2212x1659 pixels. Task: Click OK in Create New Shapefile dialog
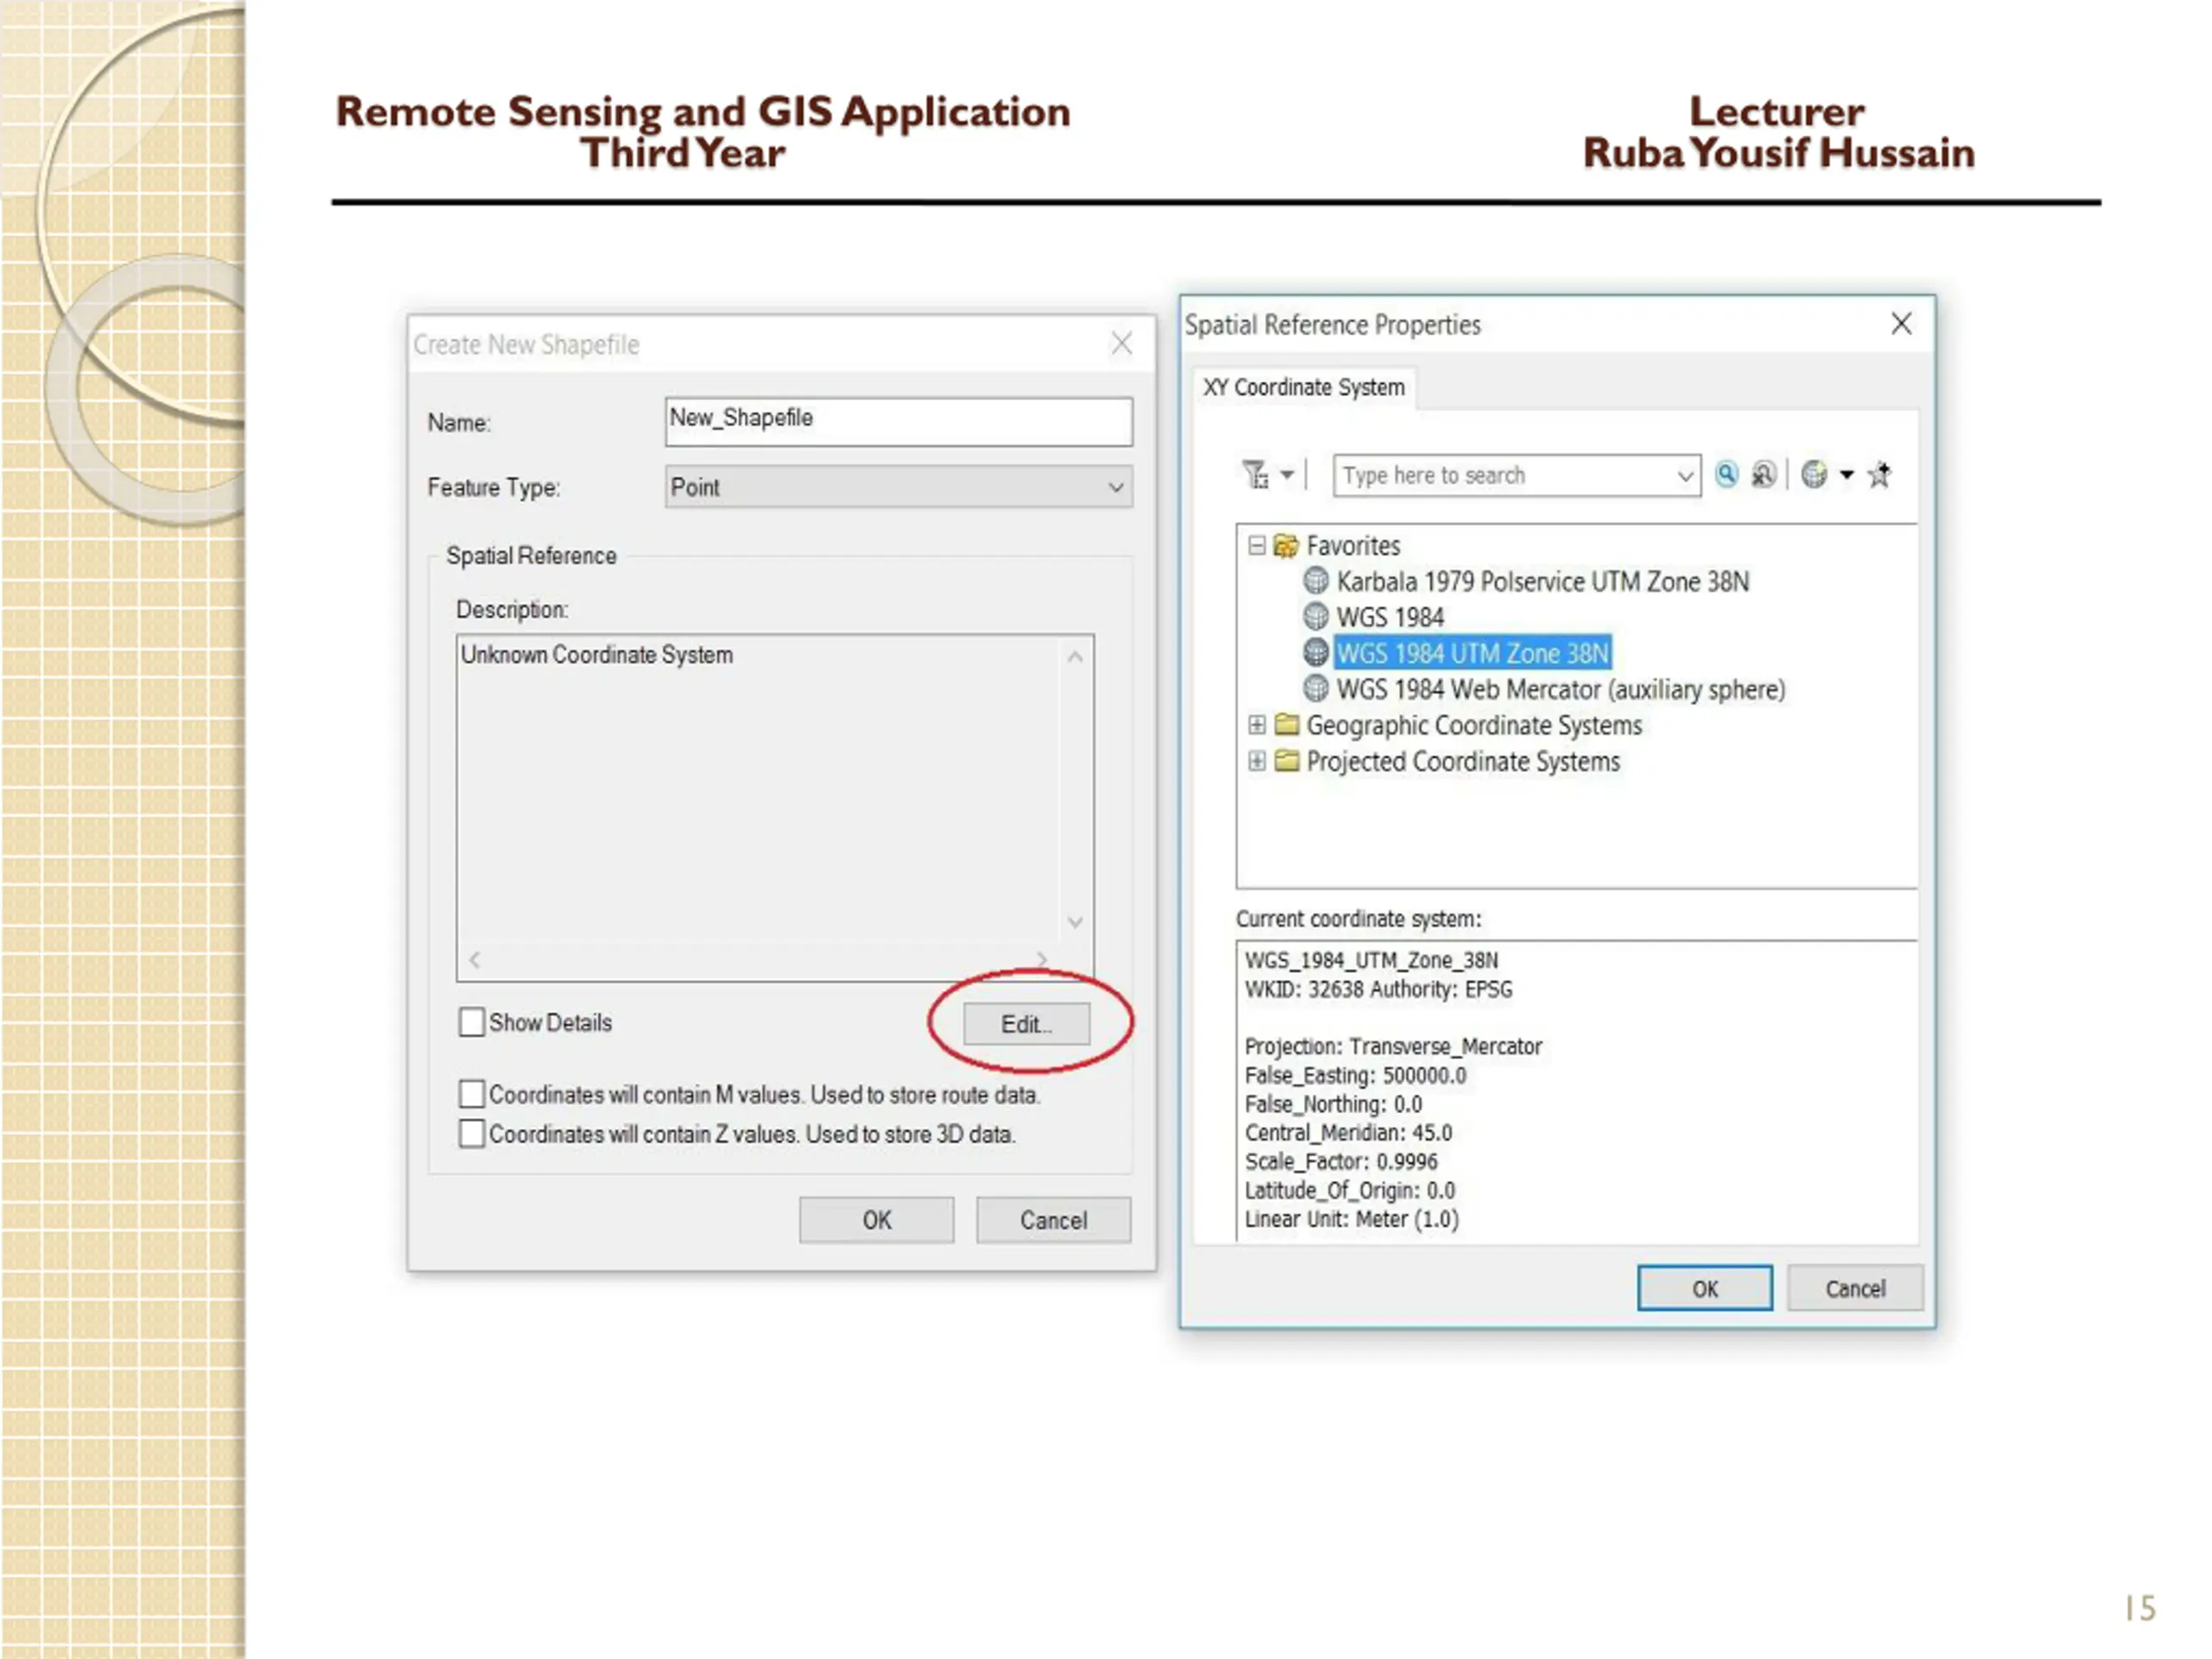(876, 1220)
